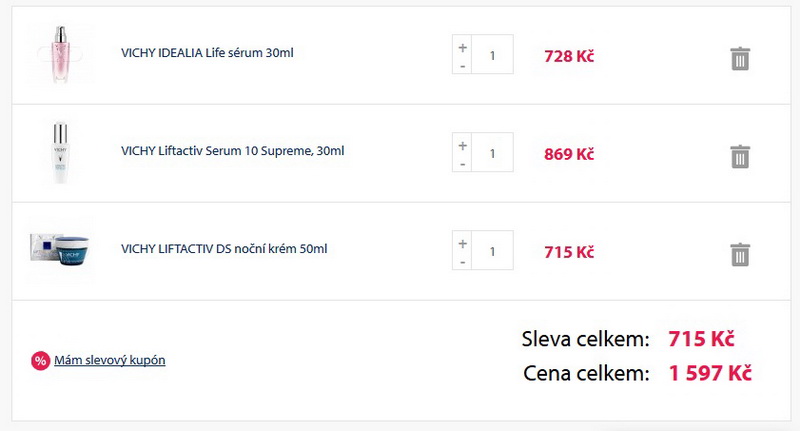Decrease quantity of IDEALIA Life sérum
This screenshot has height=431, width=800.
tap(462, 66)
